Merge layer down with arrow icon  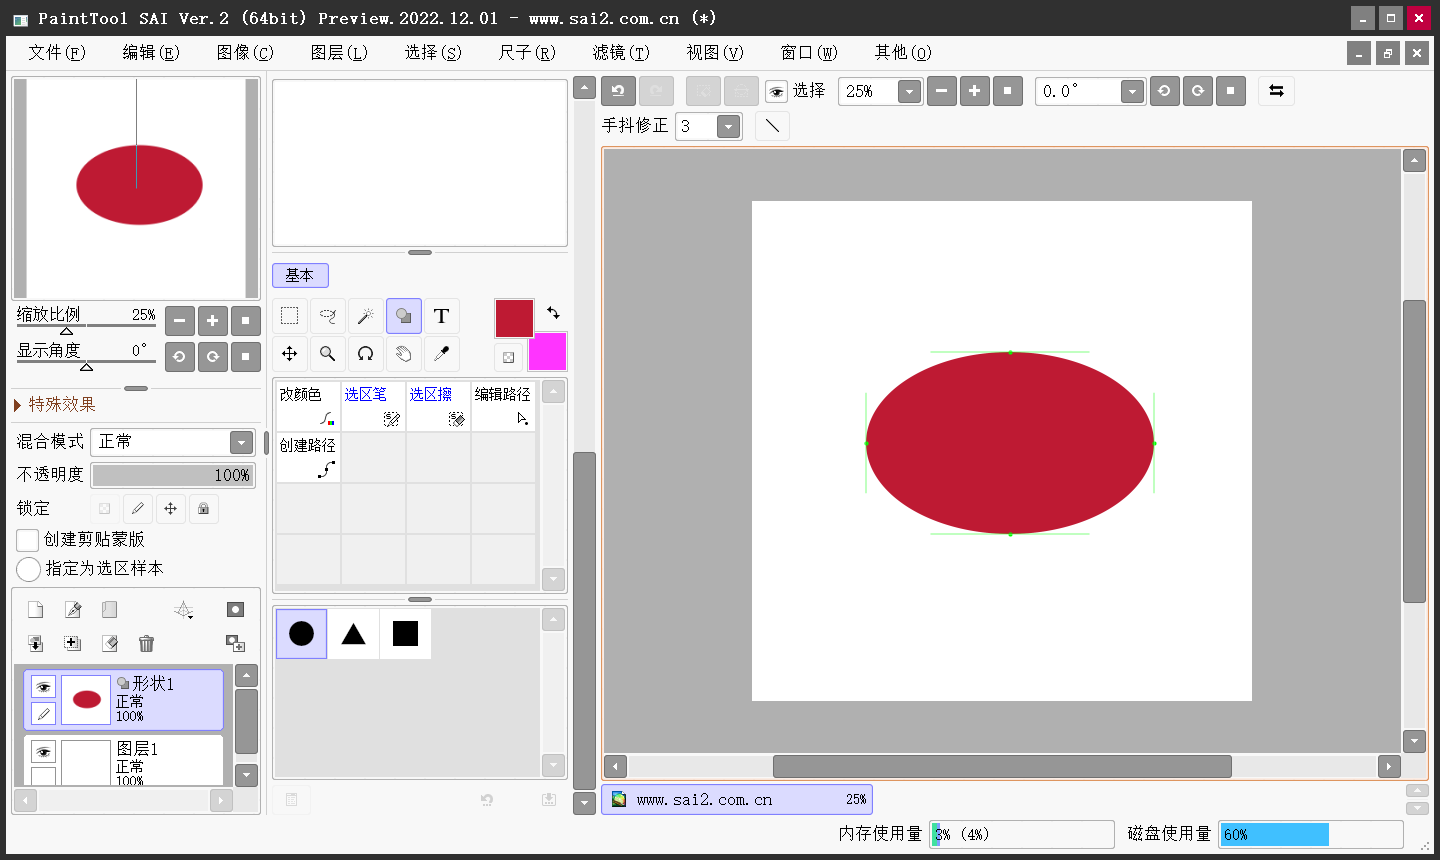pos(35,643)
